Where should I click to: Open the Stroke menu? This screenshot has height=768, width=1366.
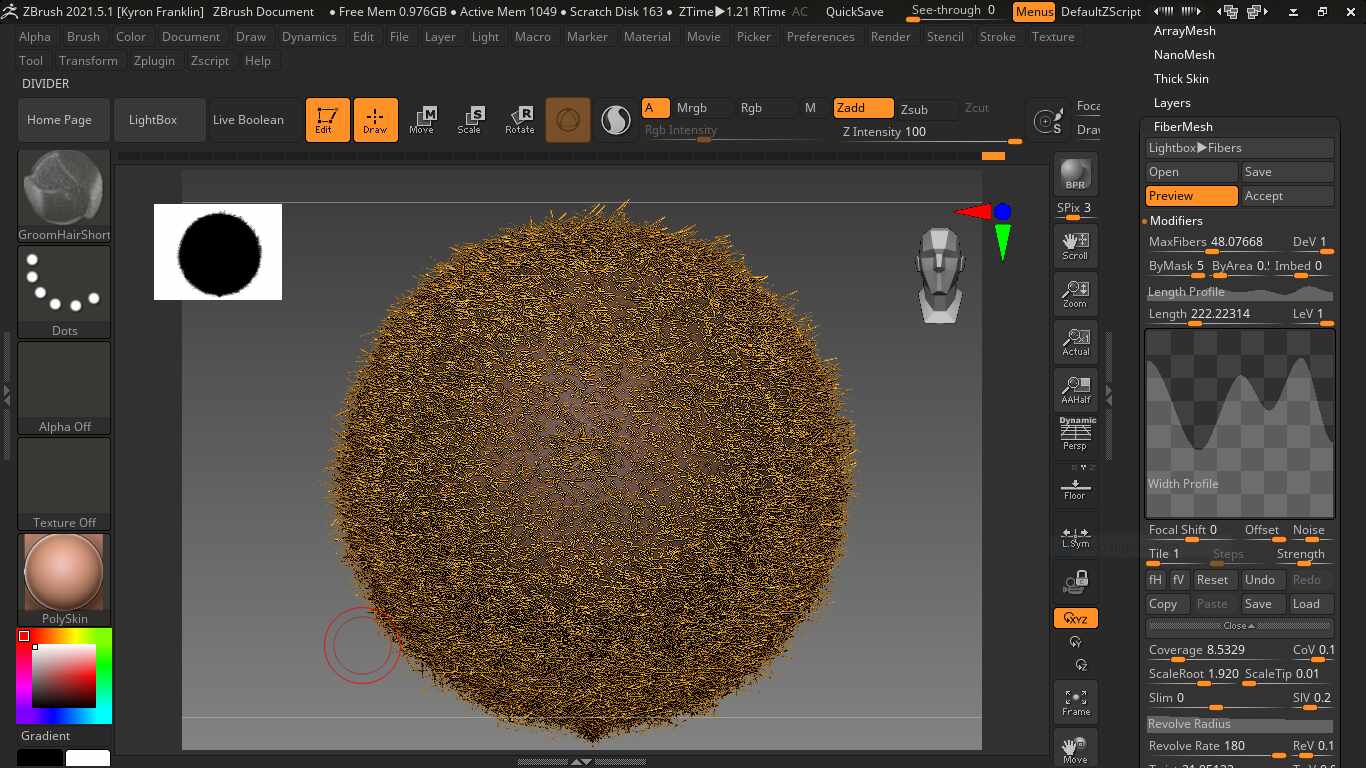(x=997, y=37)
